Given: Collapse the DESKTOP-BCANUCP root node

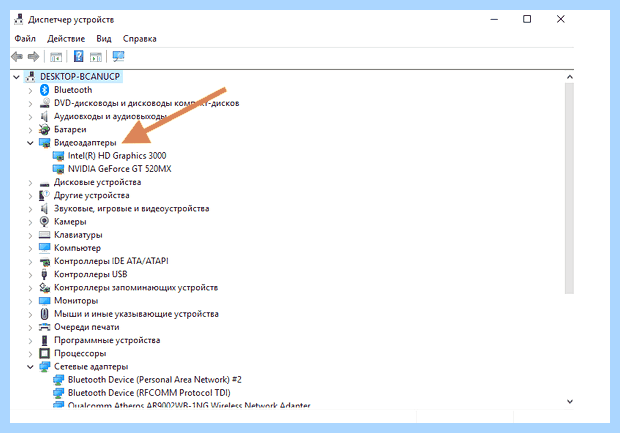Looking at the screenshot, I should (x=16, y=77).
